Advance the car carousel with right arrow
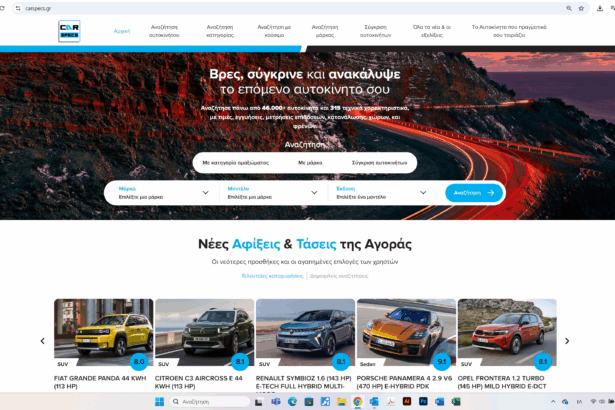Viewport: 615px width, 410px height. pos(567,341)
